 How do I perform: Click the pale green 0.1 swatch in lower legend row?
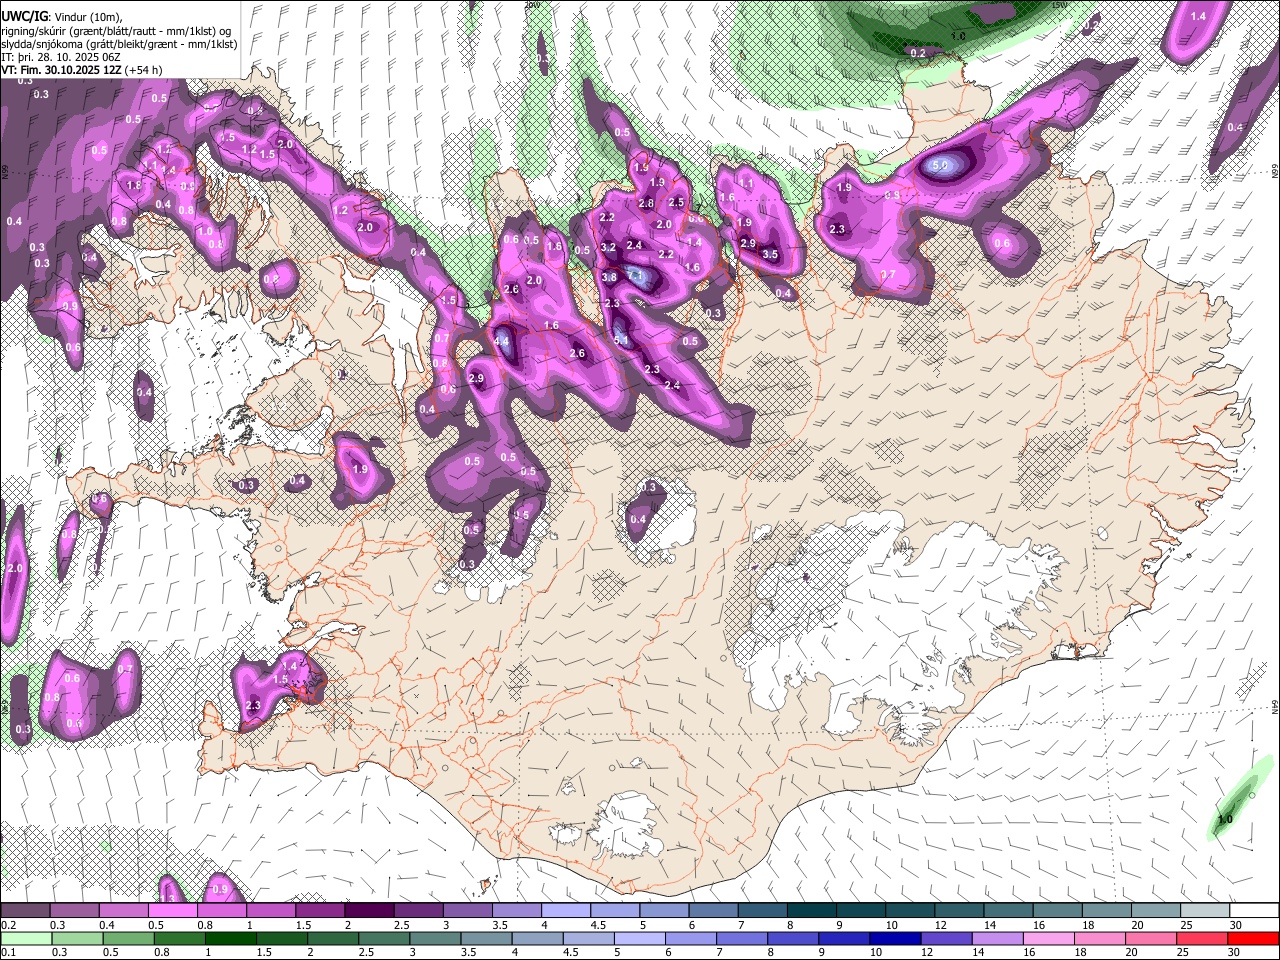(x=26, y=938)
